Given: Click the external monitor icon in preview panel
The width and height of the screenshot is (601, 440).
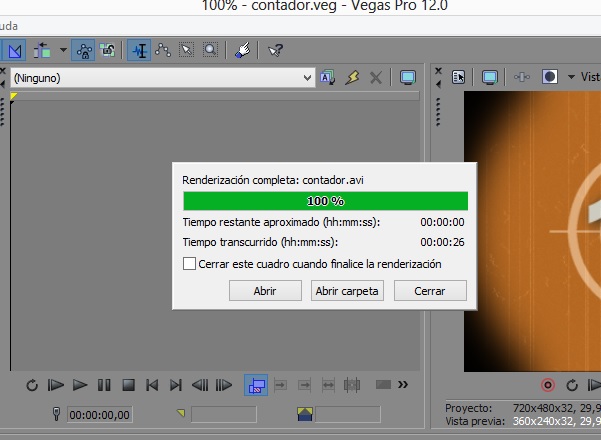Looking at the screenshot, I should click(489, 77).
